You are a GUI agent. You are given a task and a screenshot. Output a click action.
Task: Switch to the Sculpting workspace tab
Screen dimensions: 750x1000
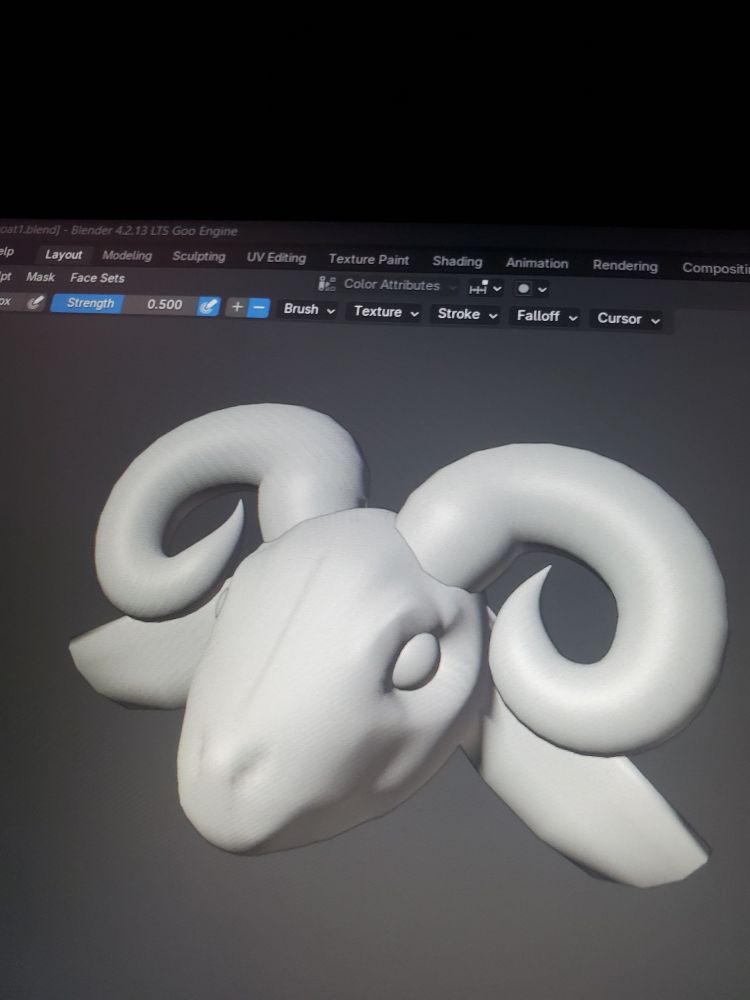point(199,256)
